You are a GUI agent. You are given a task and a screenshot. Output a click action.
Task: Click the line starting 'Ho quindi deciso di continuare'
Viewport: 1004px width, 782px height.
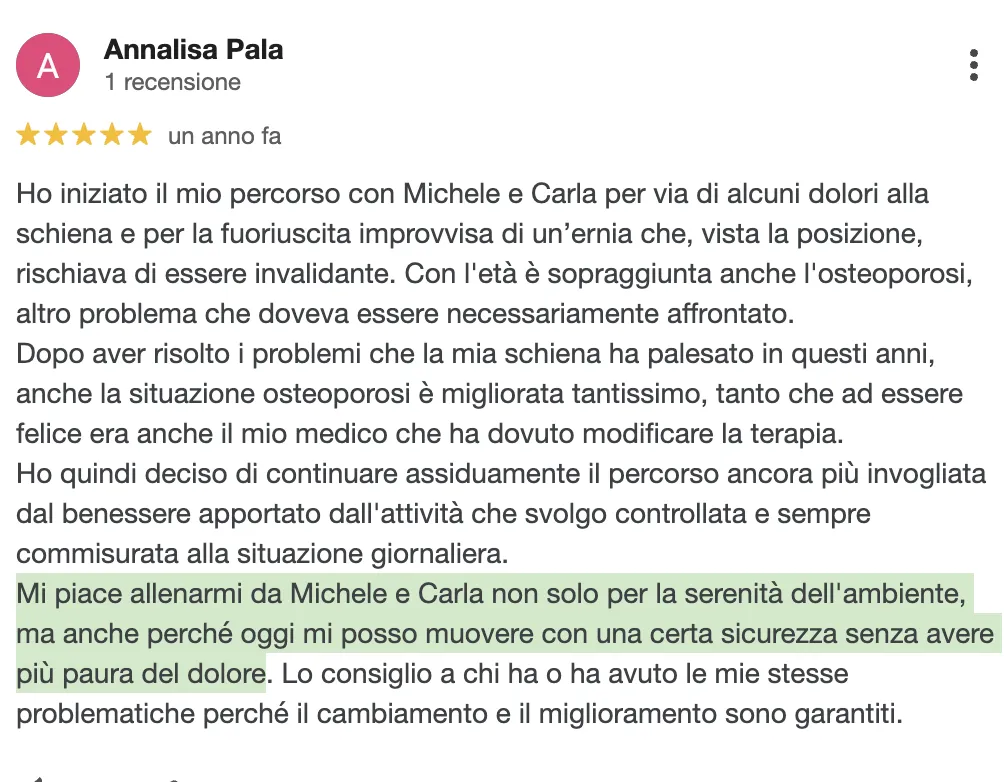point(501,474)
